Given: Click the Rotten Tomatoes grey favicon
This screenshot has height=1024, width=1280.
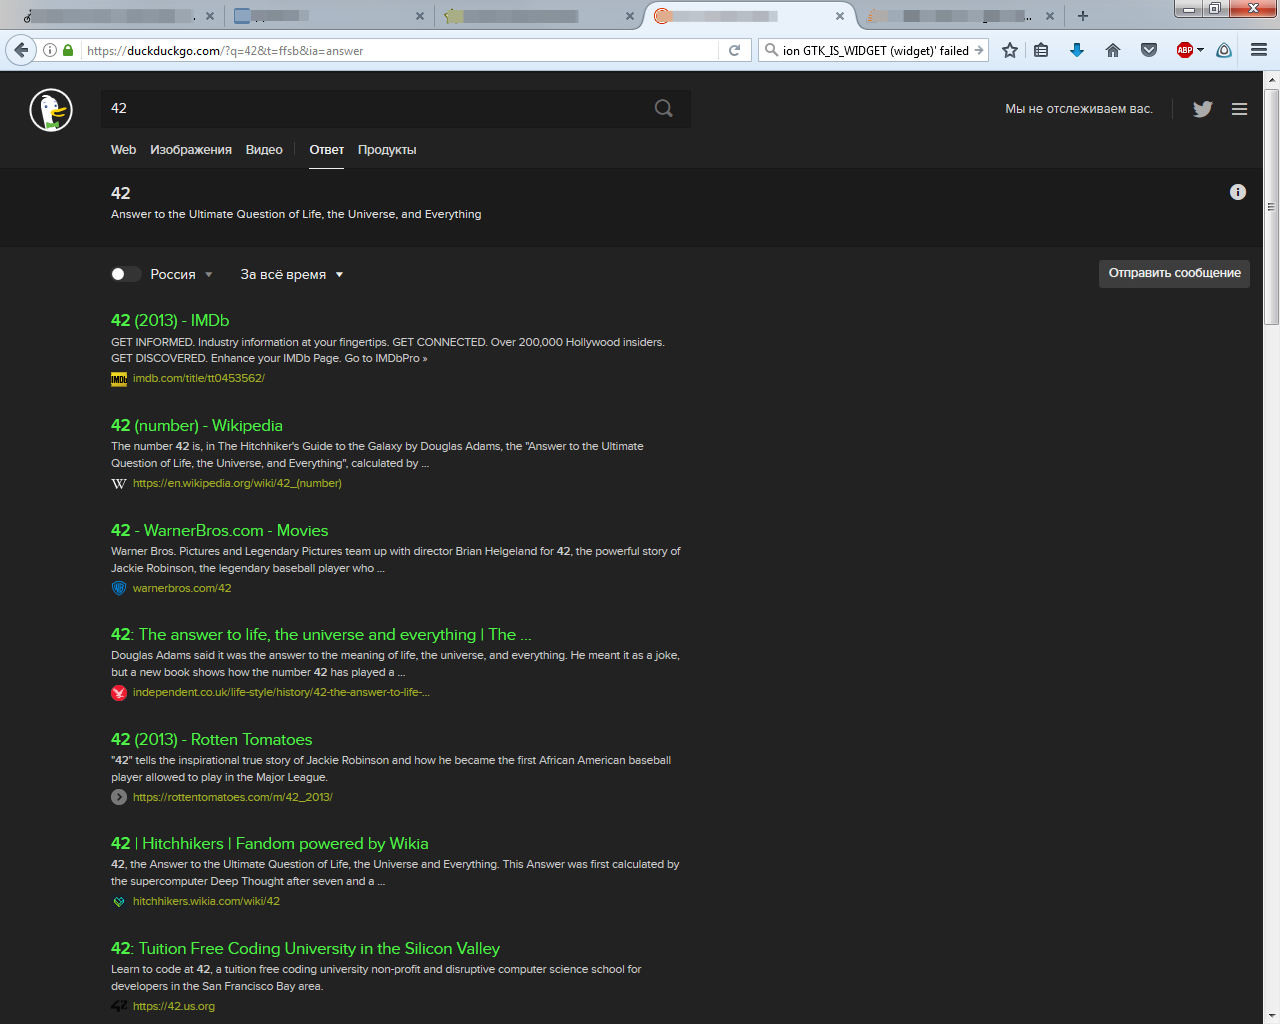Looking at the screenshot, I should tap(119, 797).
